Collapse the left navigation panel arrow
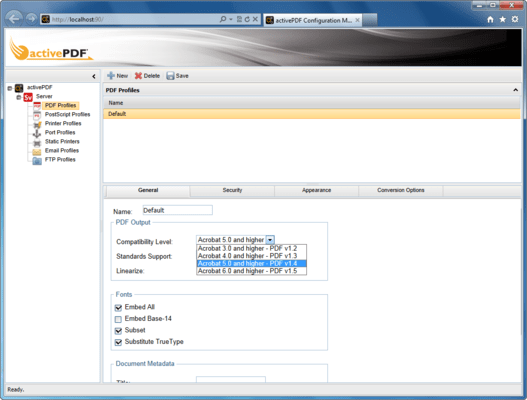 [x=94, y=76]
